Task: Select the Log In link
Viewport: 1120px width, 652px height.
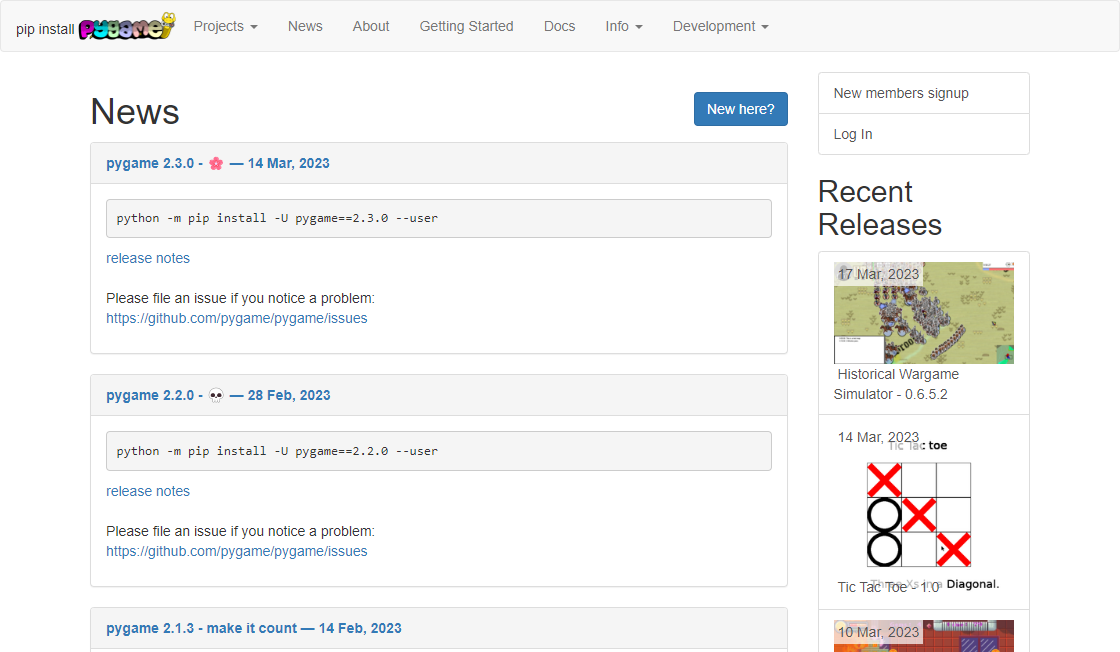Action: [x=853, y=134]
